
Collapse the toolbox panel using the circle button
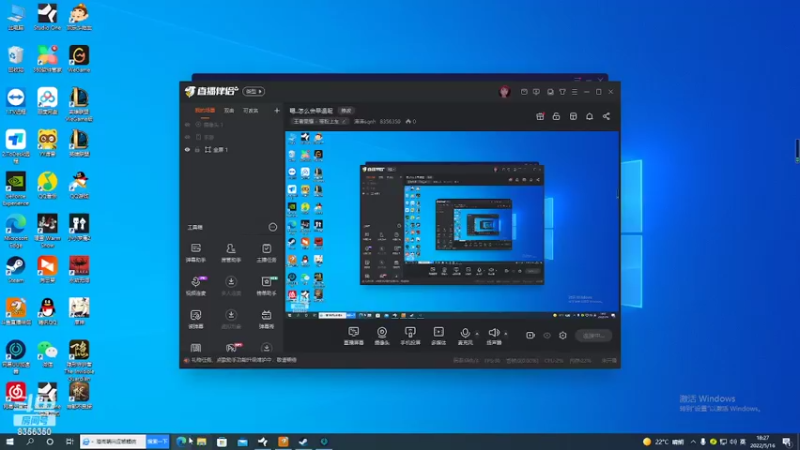(272, 227)
